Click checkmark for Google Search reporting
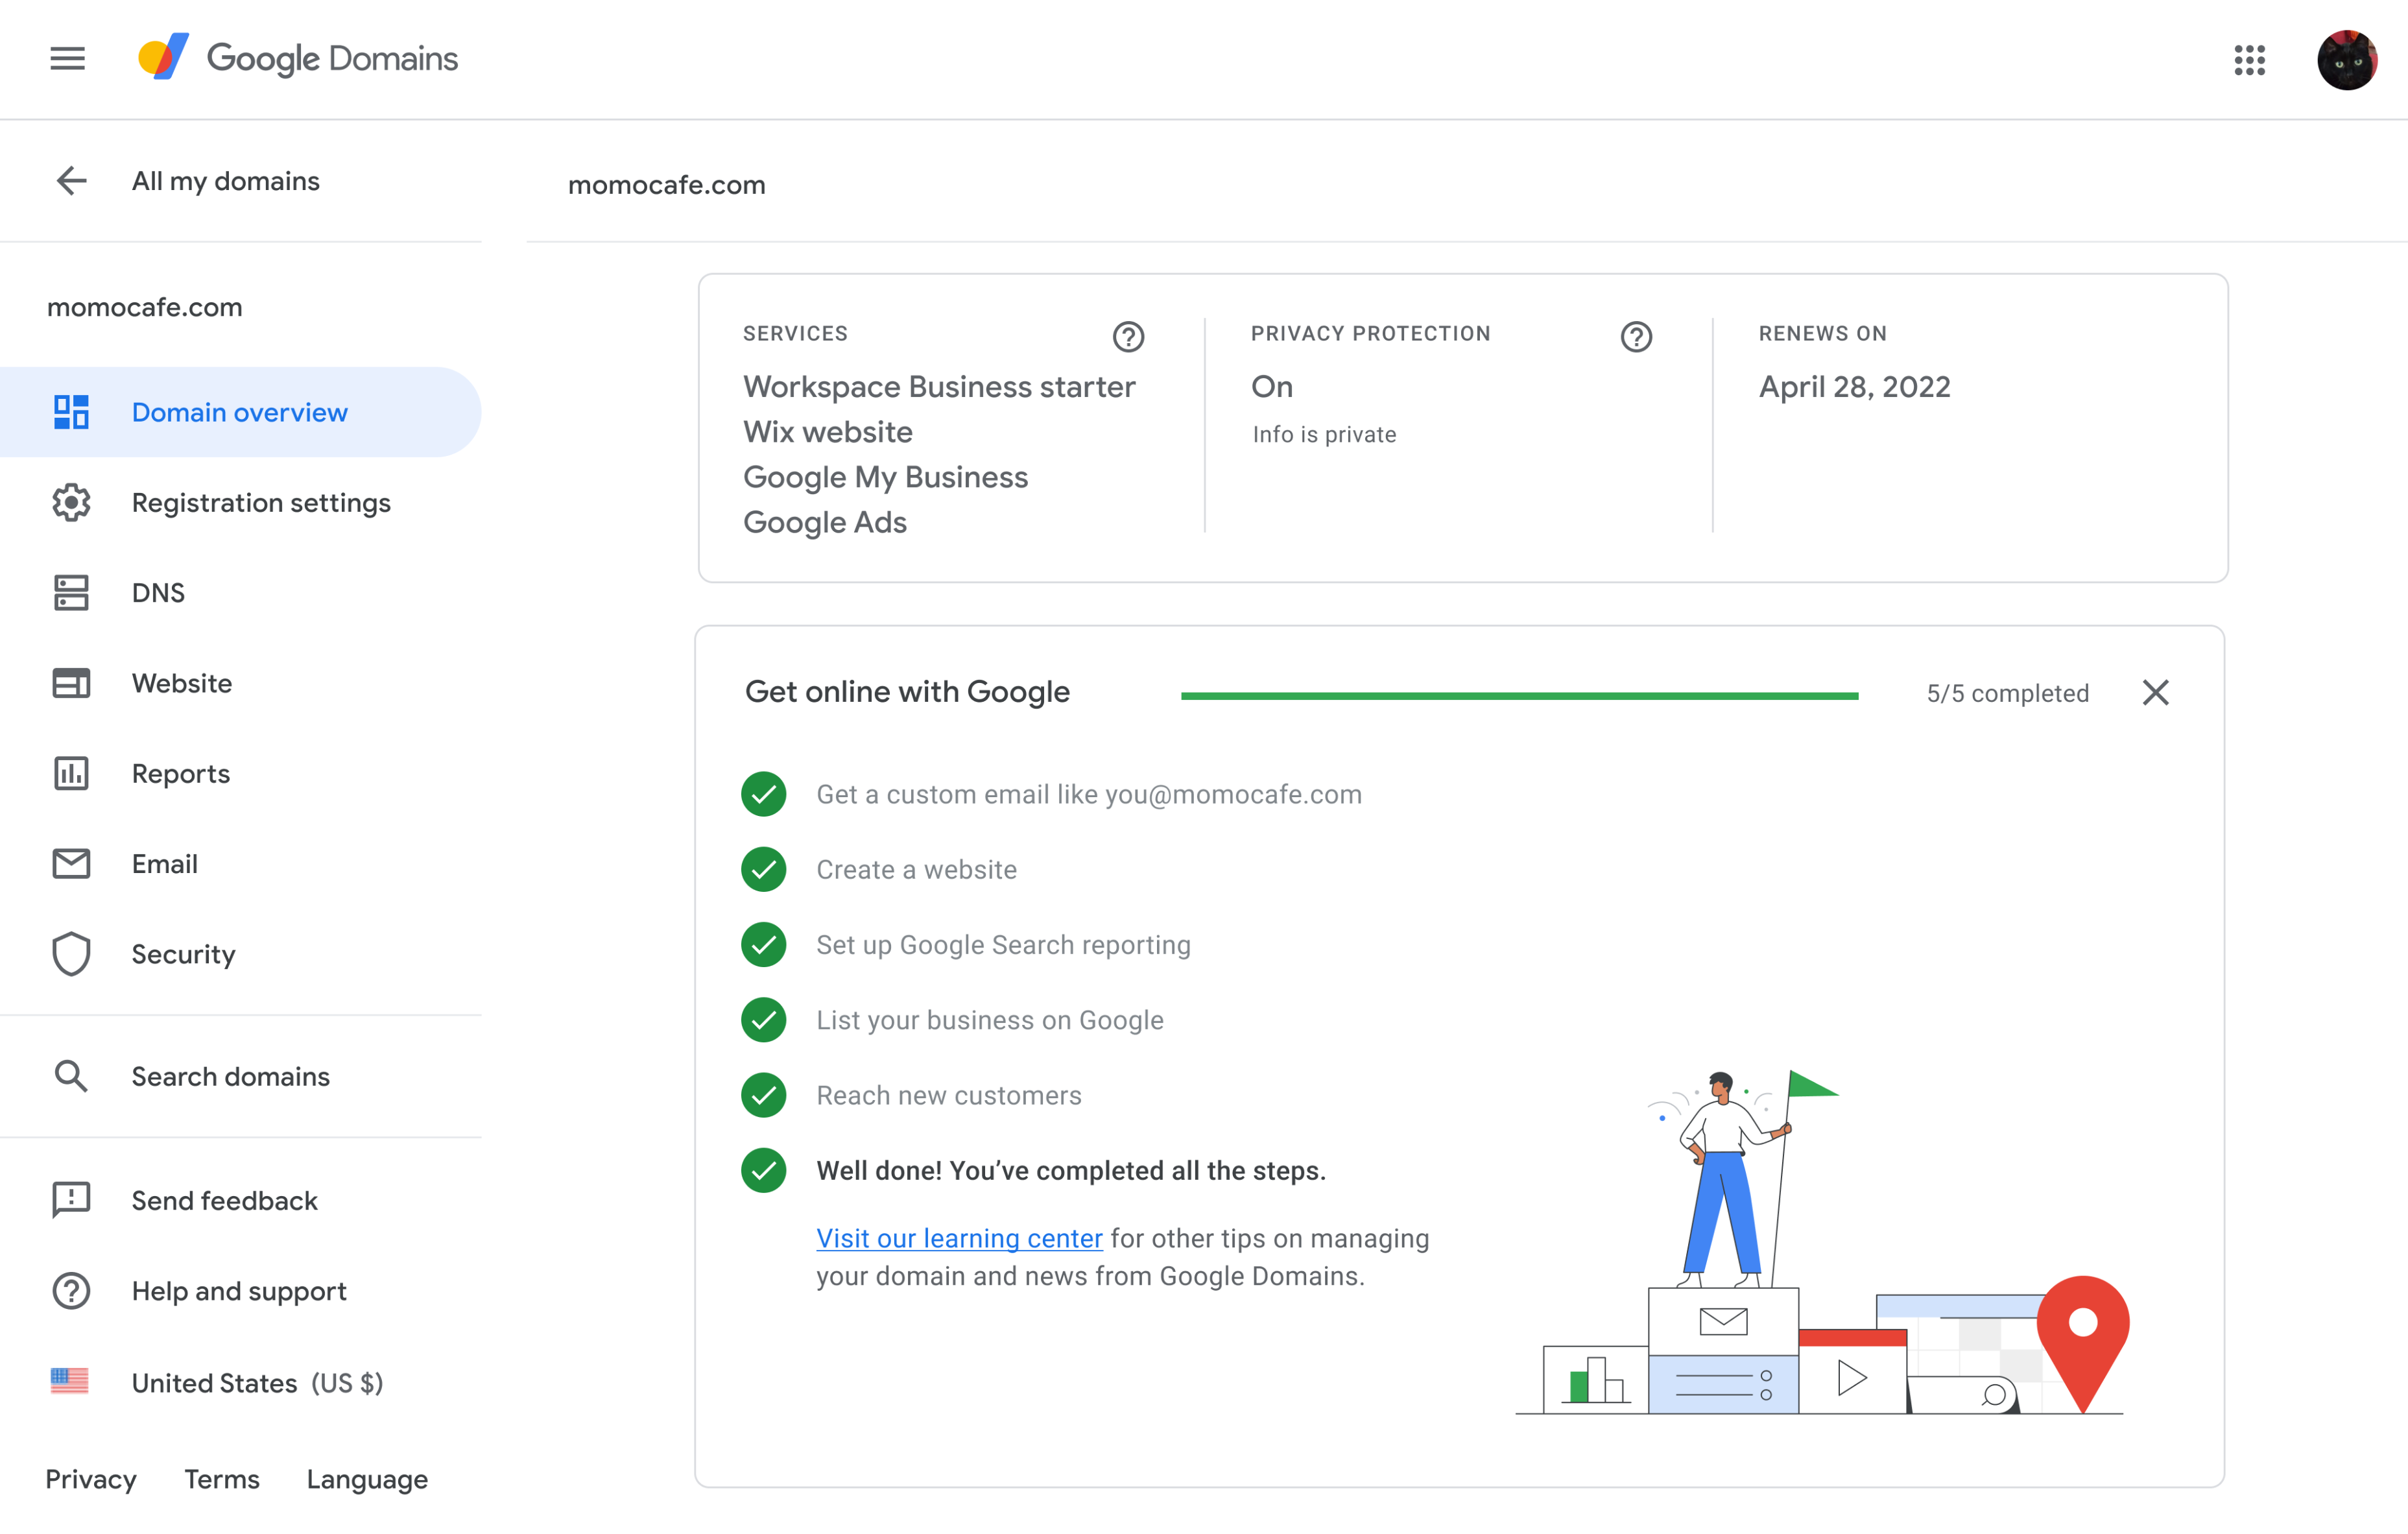 pyautogui.click(x=763, y=944)
